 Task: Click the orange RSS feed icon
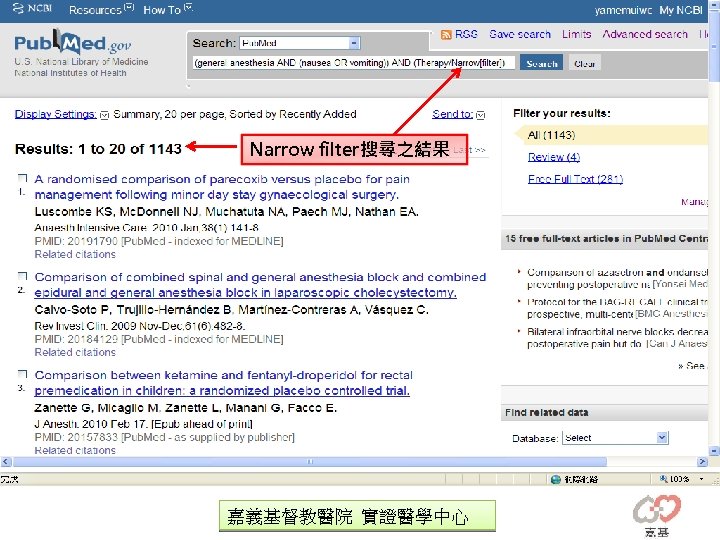coord(446,34)
